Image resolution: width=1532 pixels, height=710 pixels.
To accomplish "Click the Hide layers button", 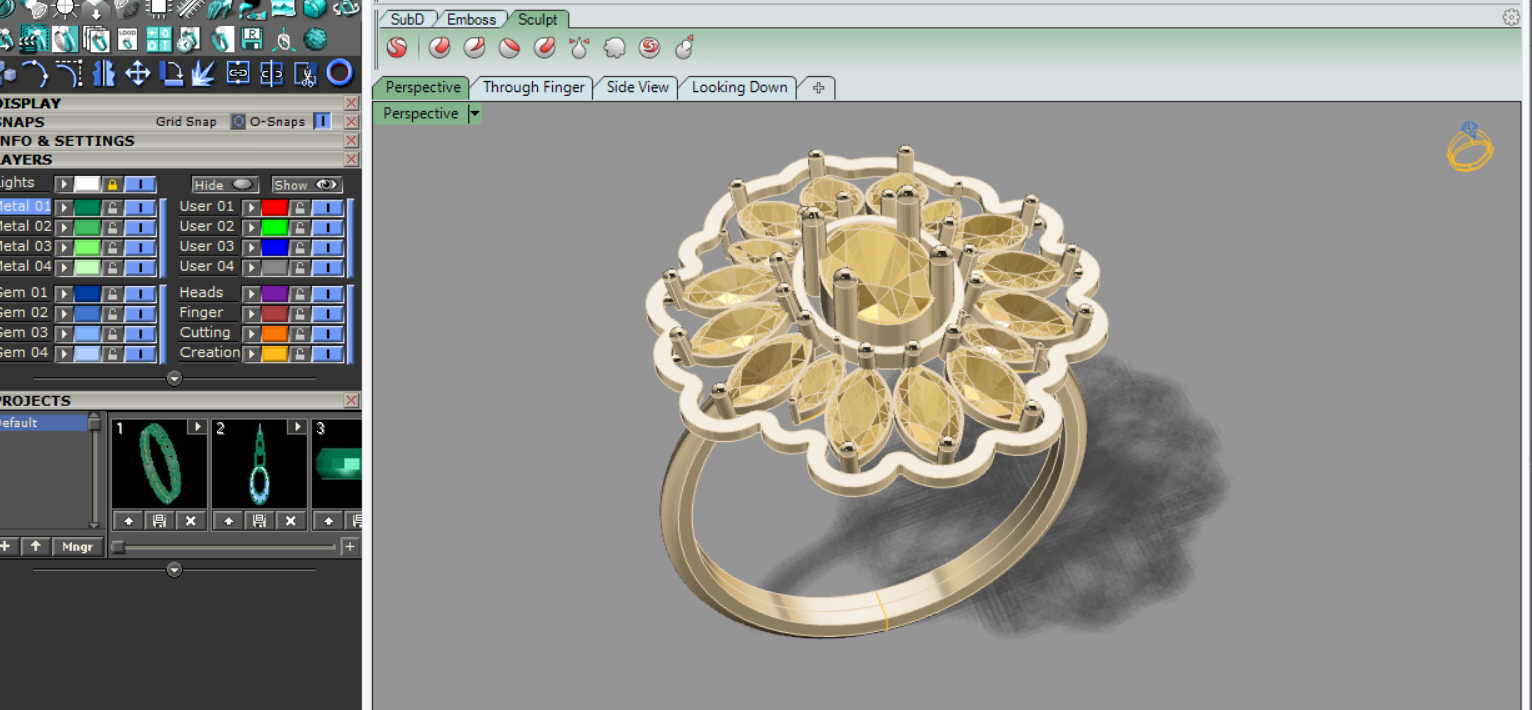I will pyautogui.click(x=225, y=185).
